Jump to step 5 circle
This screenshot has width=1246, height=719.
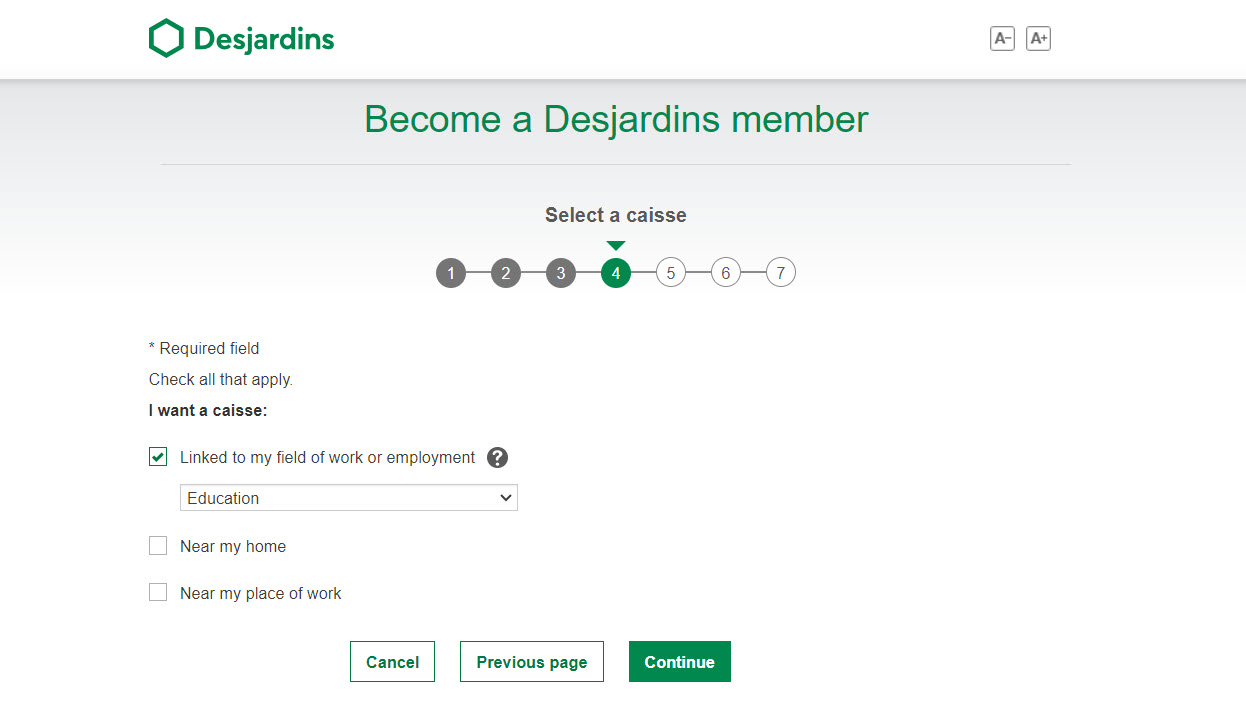(x=671, y=273)
